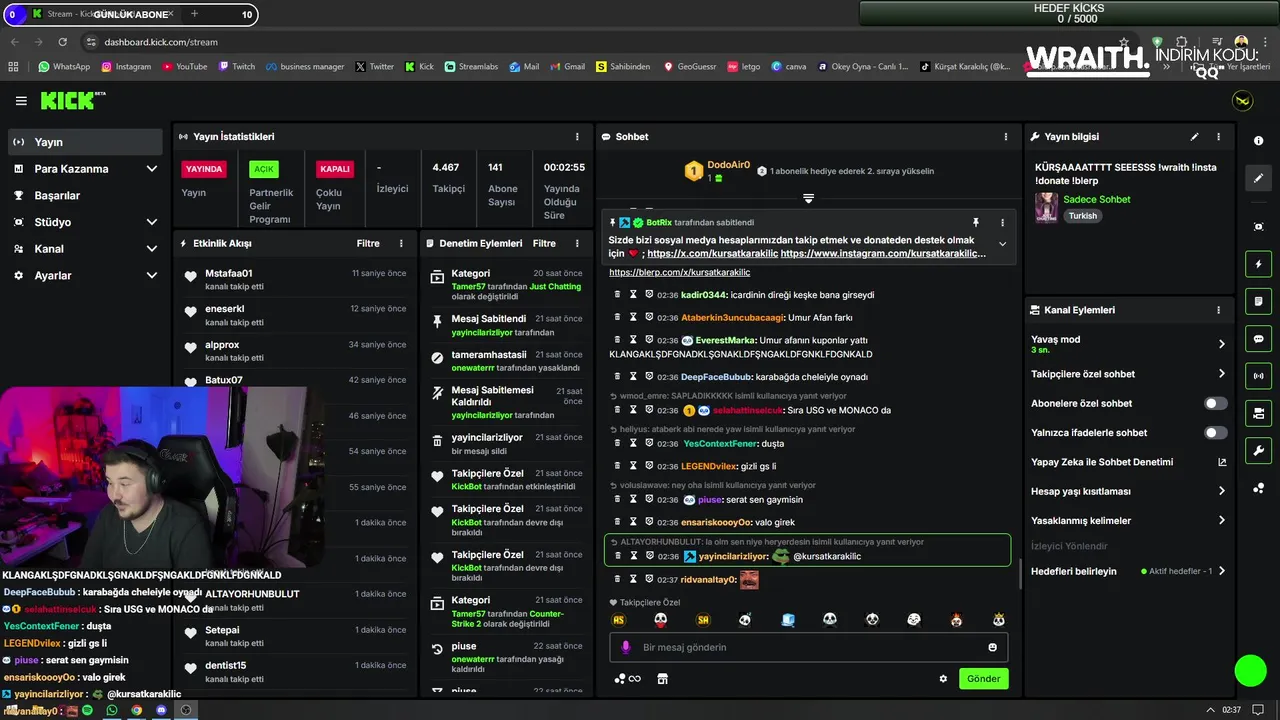Open Filtre in Etkinlik Akışı panel
The image size is (1280, 720).
(368, 243)
